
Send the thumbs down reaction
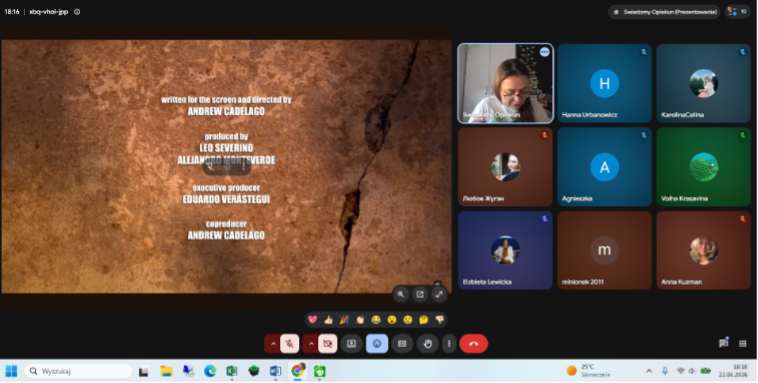(439, 320)
